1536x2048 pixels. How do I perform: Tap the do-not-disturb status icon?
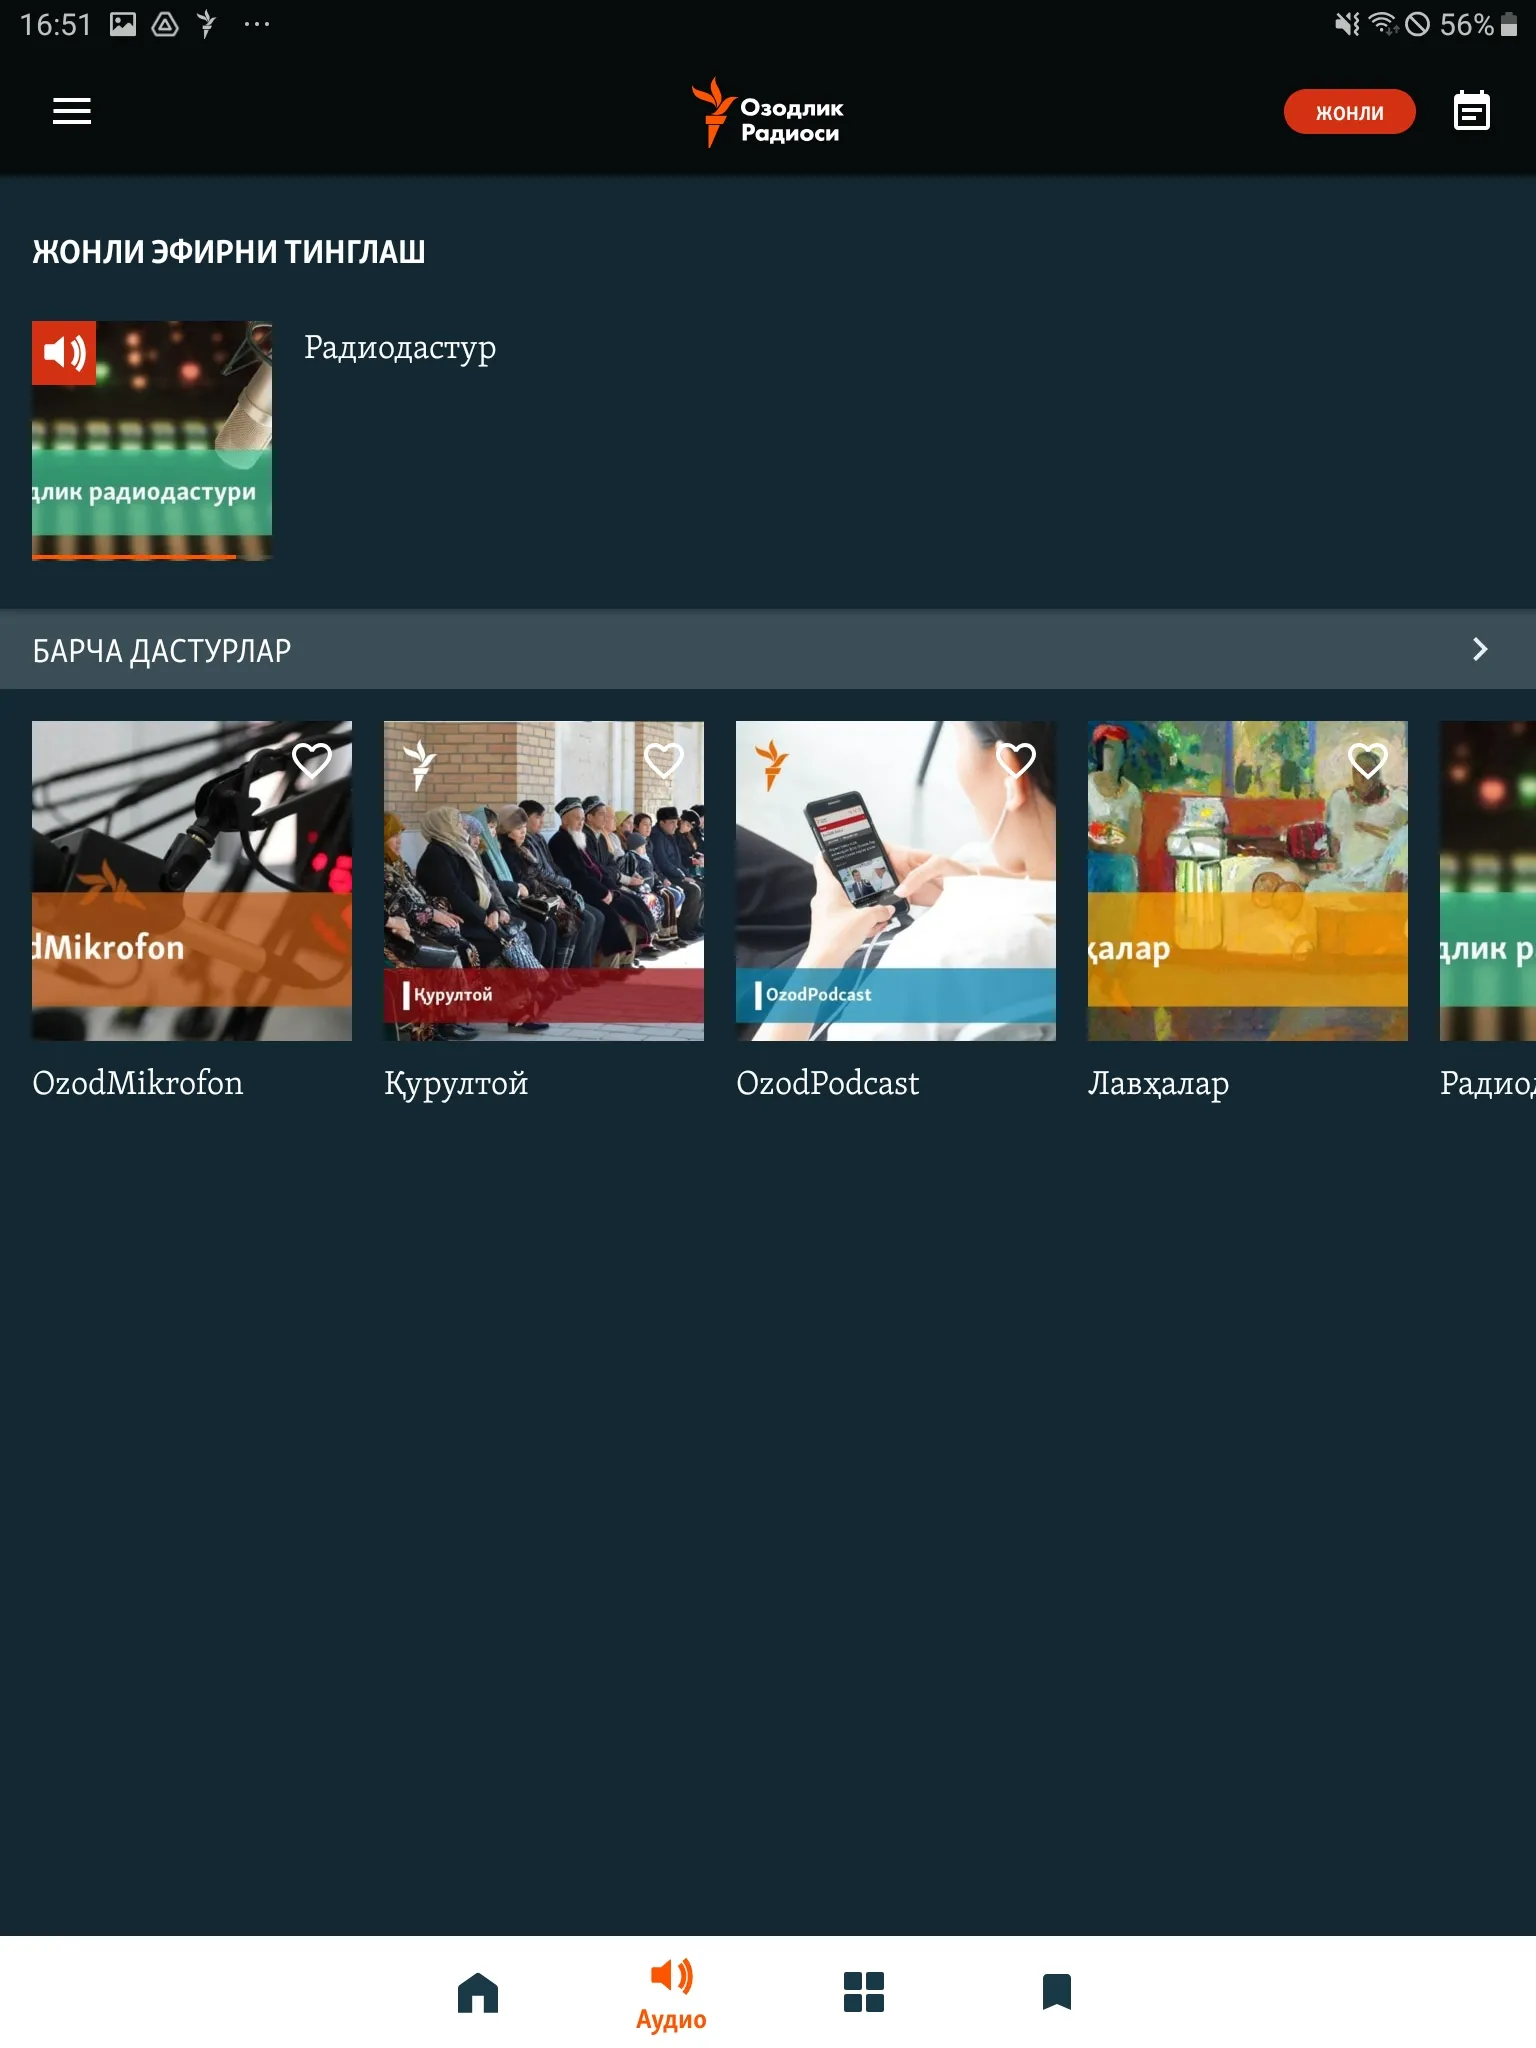coord(1417,24)
